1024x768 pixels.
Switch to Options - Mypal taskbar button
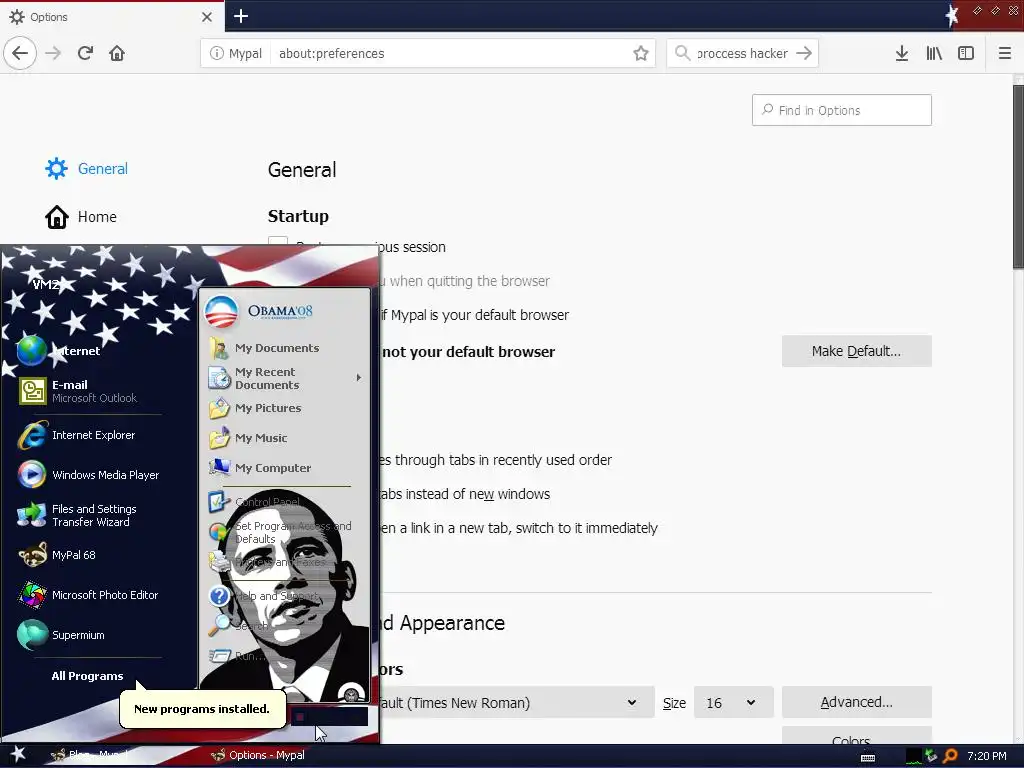point(258,755)
